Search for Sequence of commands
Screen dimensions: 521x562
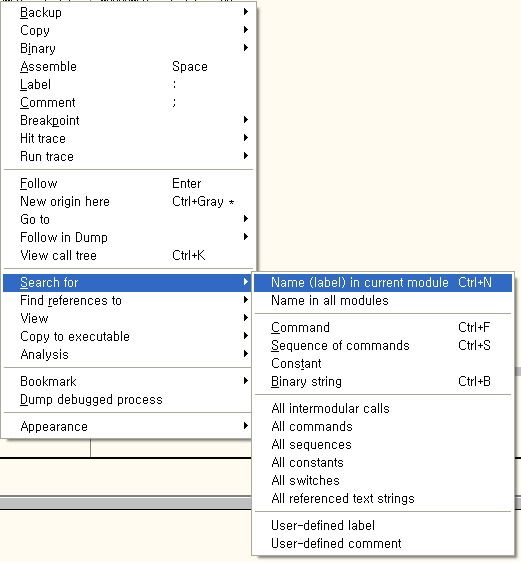click(x=383, y=346)
